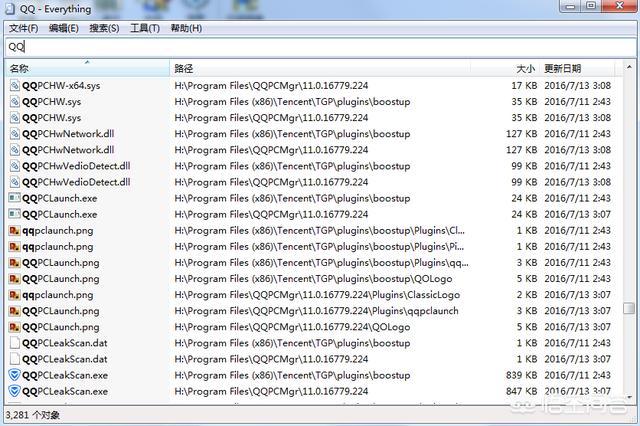Click the 17 KB size value
Screen dimensions: 640x426
pos(524,86)
